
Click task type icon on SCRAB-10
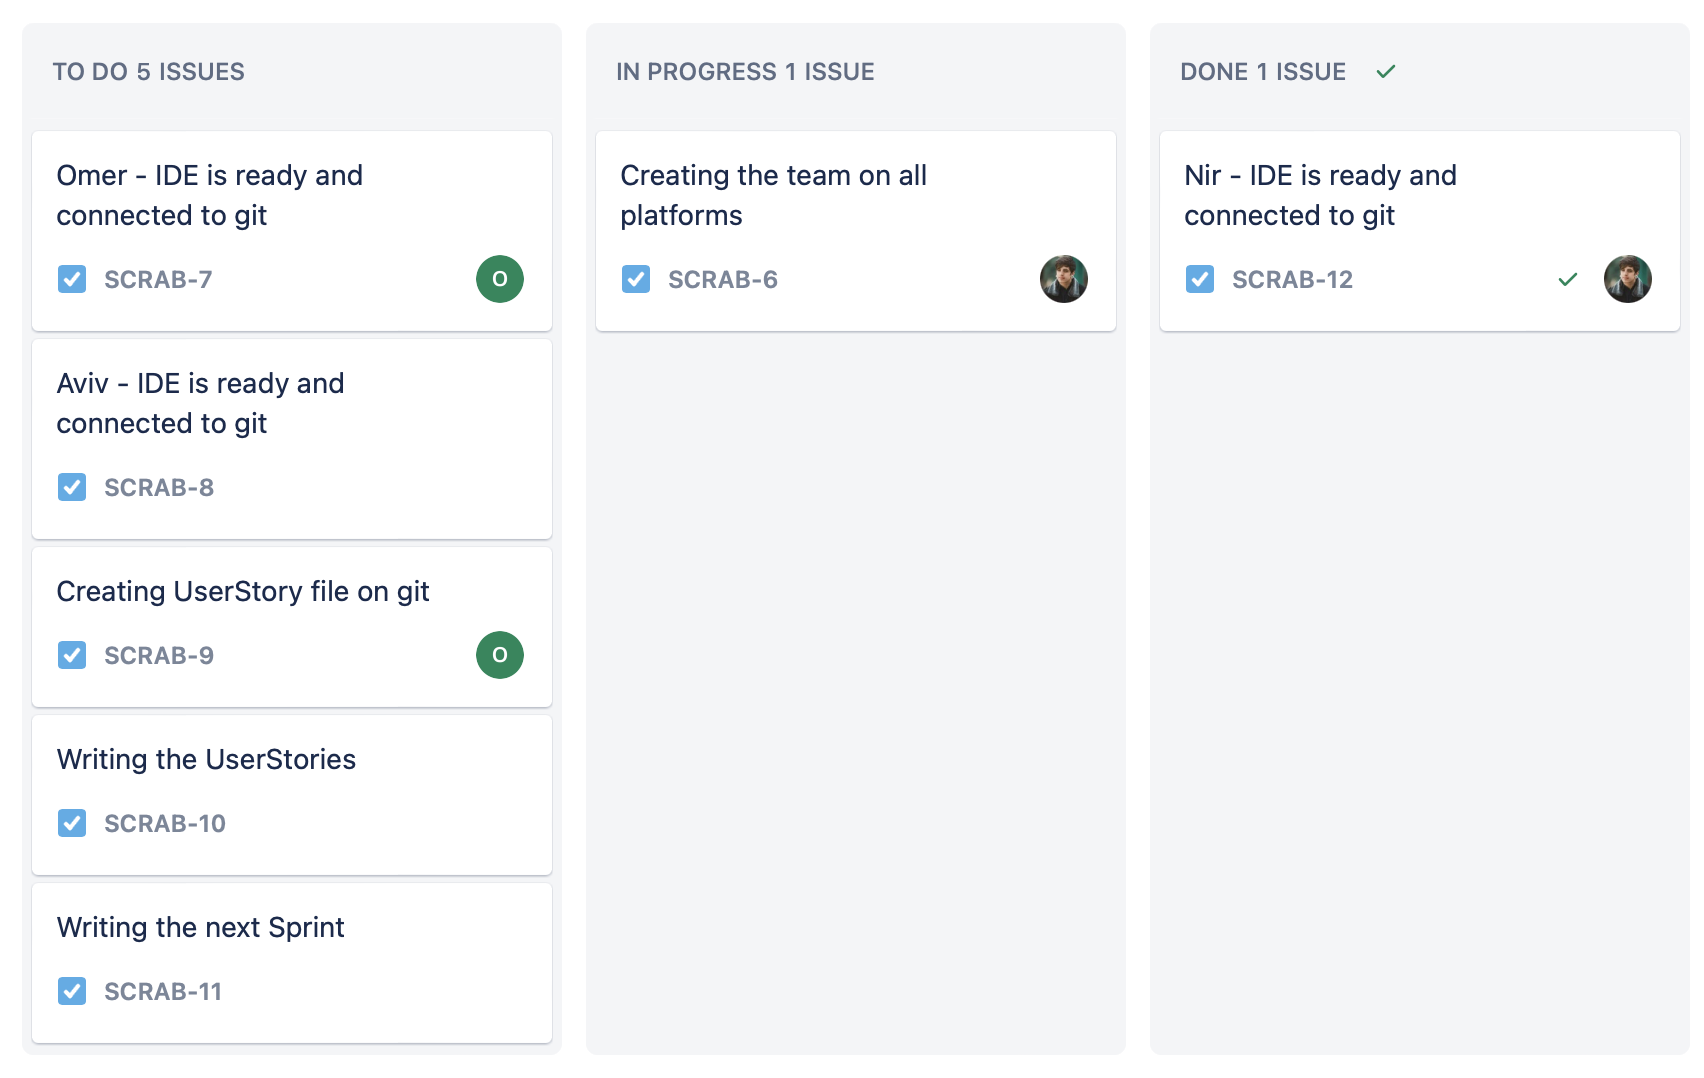pyautogui.click(x=72, y=823)
